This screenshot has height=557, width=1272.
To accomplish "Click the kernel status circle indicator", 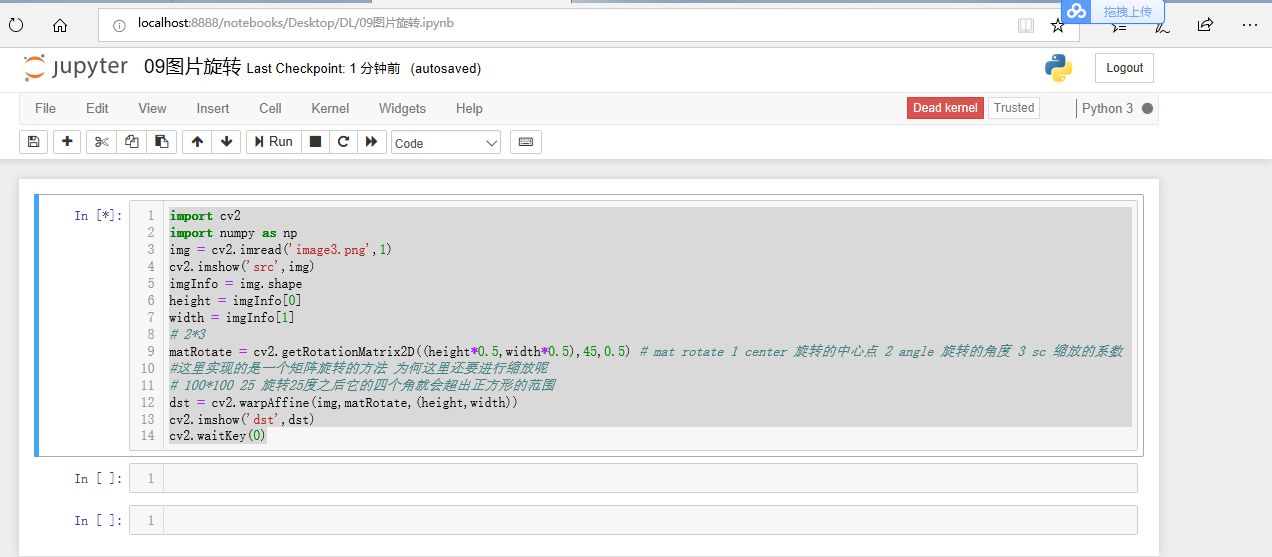I will 1147,108.
